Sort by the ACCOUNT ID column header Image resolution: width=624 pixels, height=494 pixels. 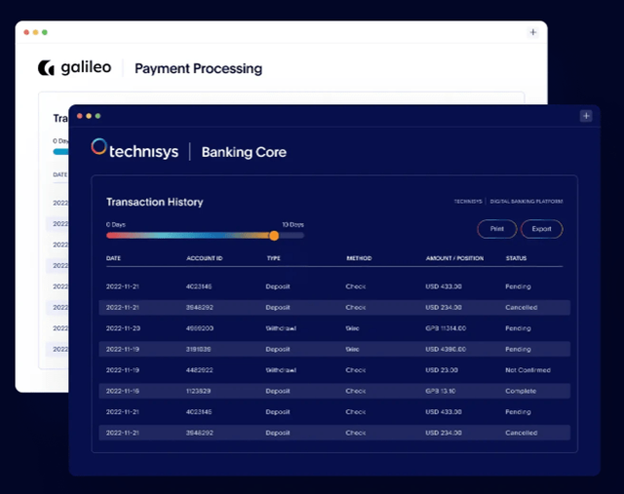pos(205,258)
